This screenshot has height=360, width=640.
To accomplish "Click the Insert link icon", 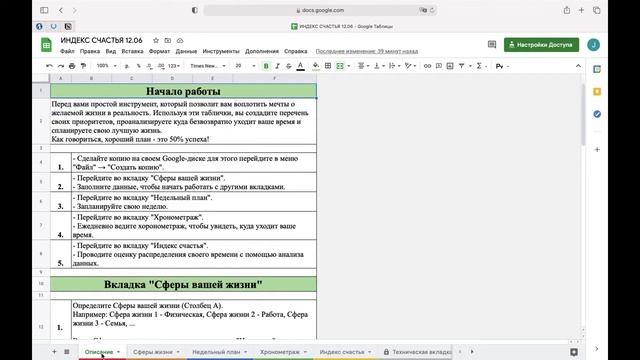I will [x=427, y=66].
